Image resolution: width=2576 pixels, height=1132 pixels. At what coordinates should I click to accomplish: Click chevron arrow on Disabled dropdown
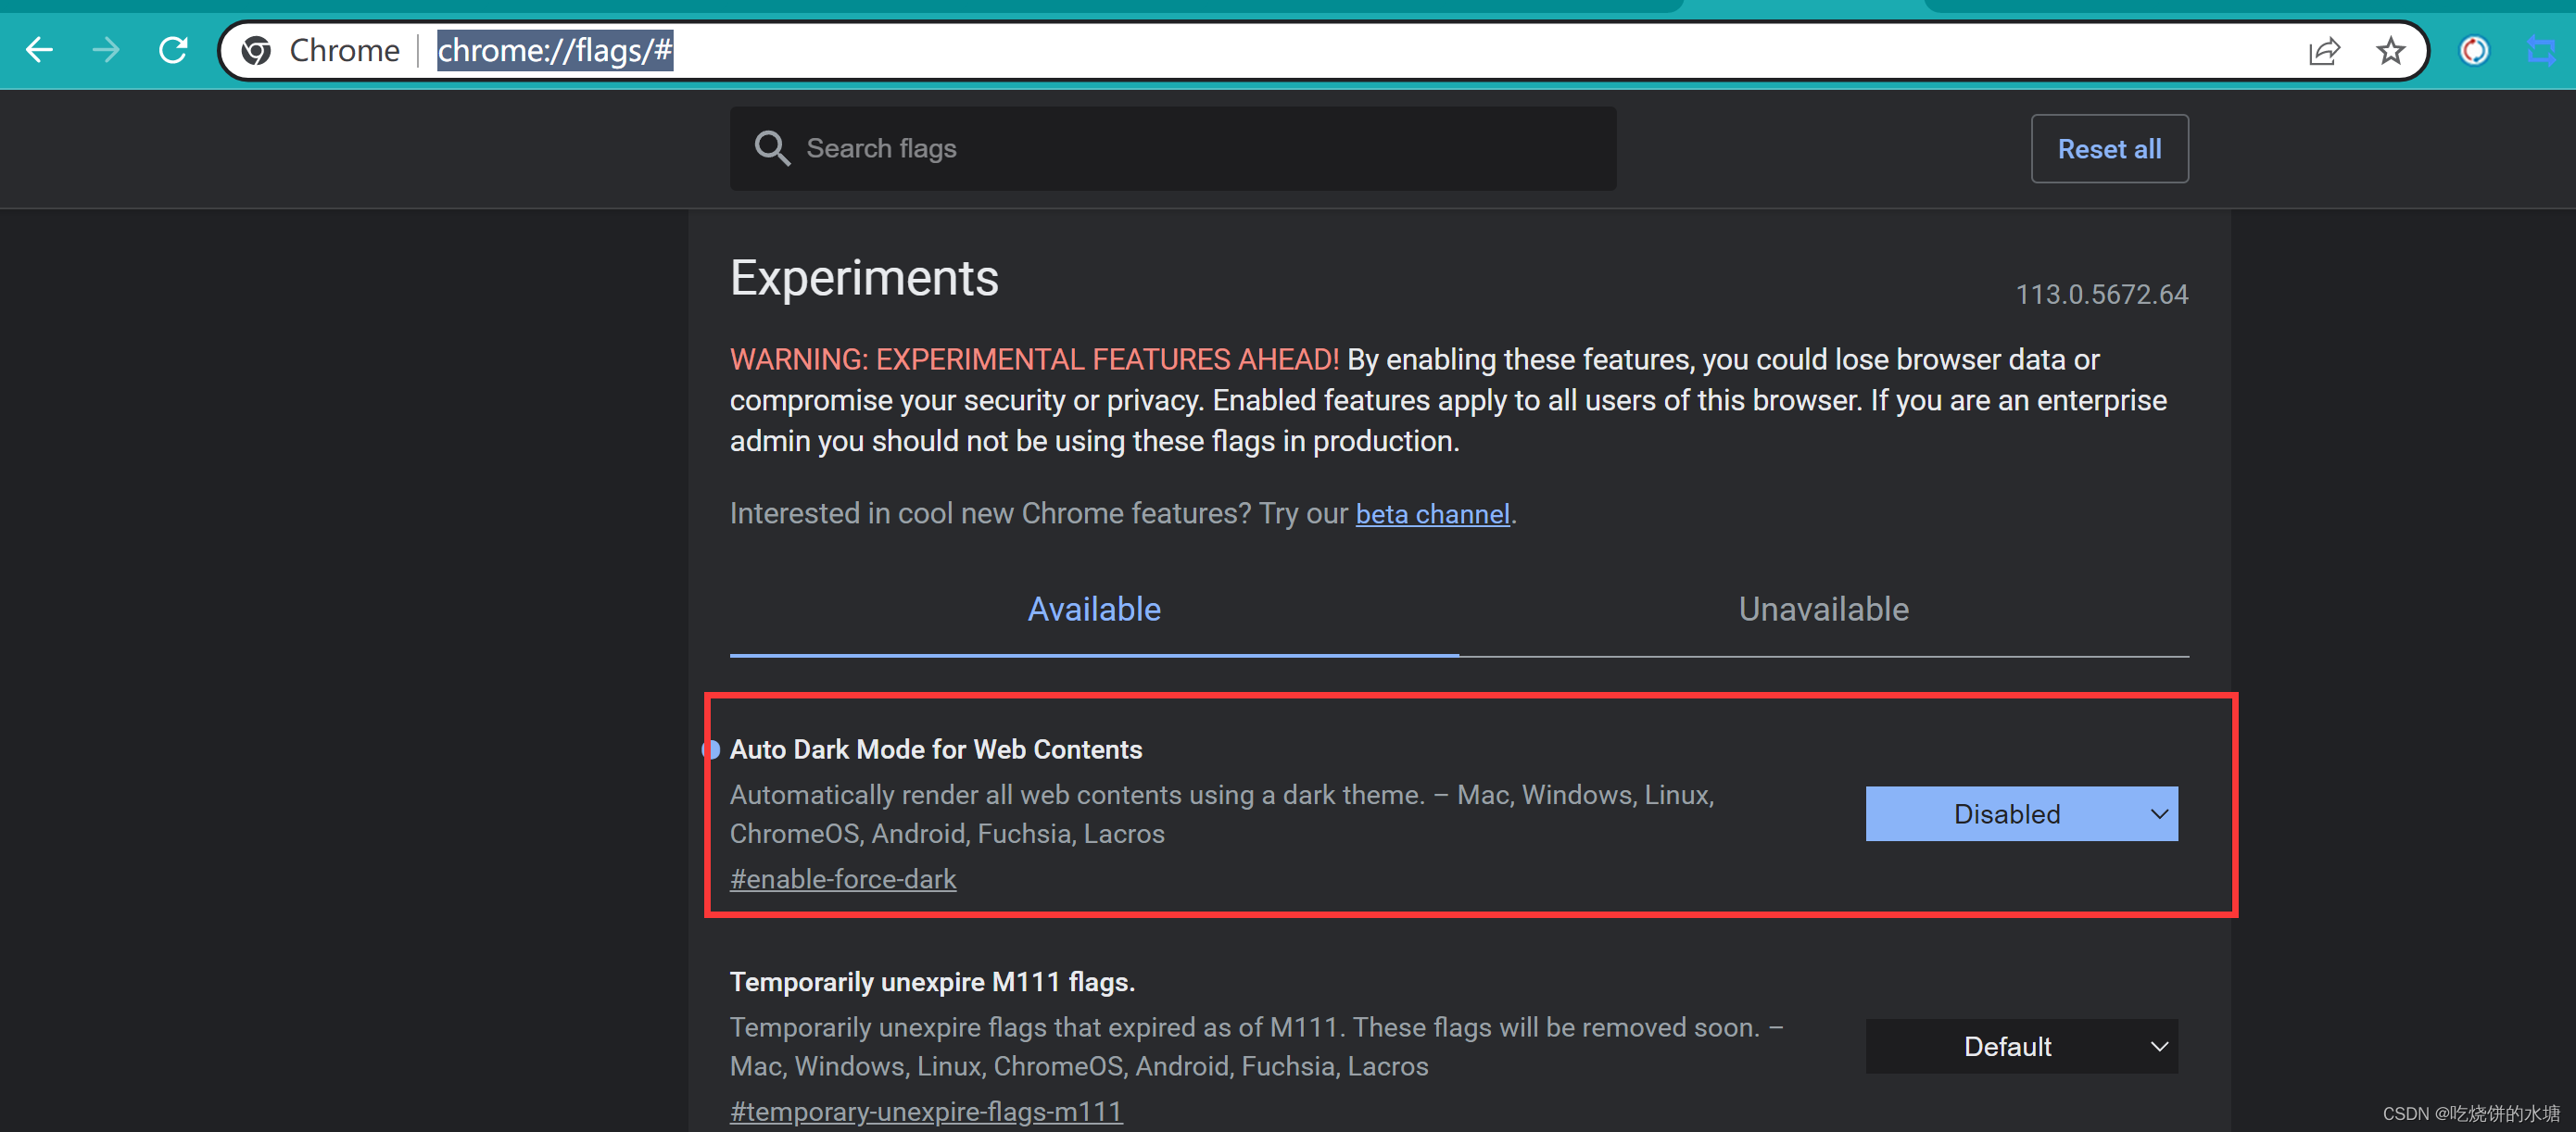(2158, 814)
